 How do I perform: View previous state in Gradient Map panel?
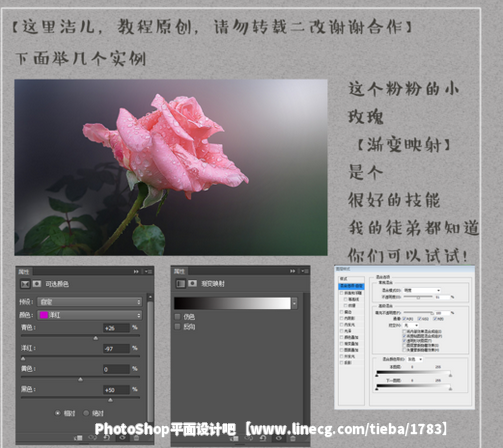[x=248, y=438]
